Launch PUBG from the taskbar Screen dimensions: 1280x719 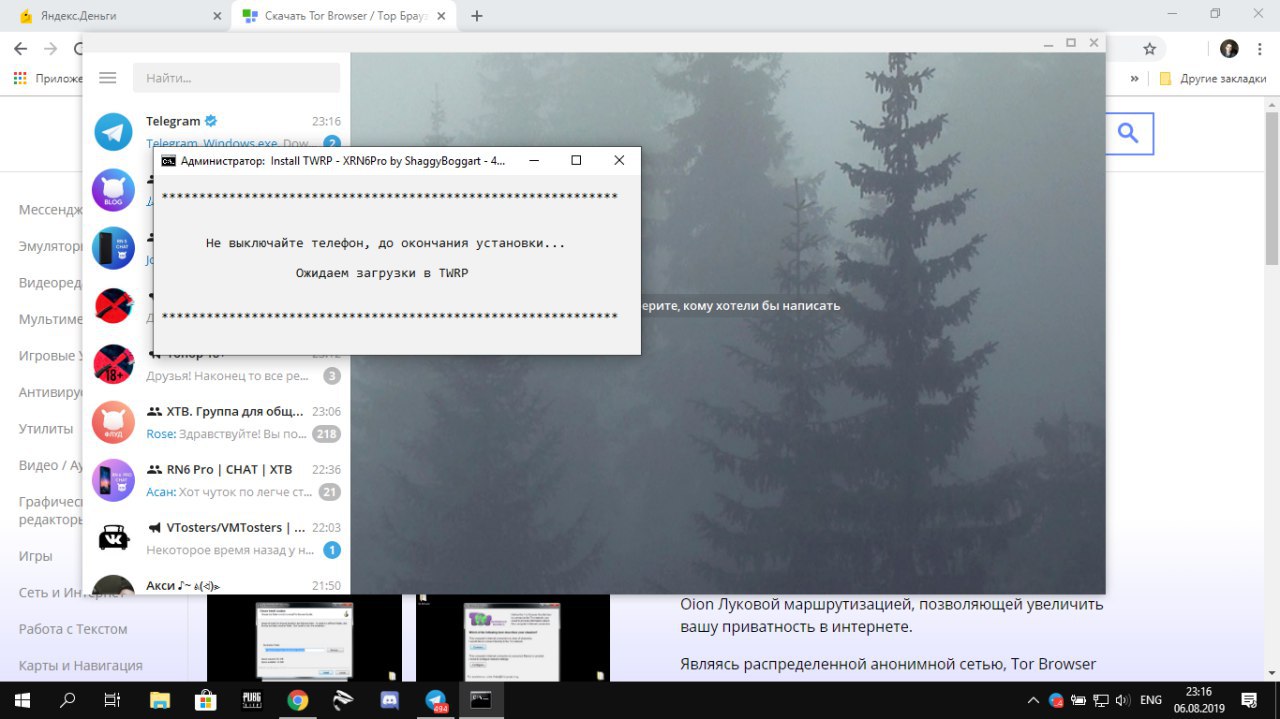pyautogui.click(x=251, y=700)
